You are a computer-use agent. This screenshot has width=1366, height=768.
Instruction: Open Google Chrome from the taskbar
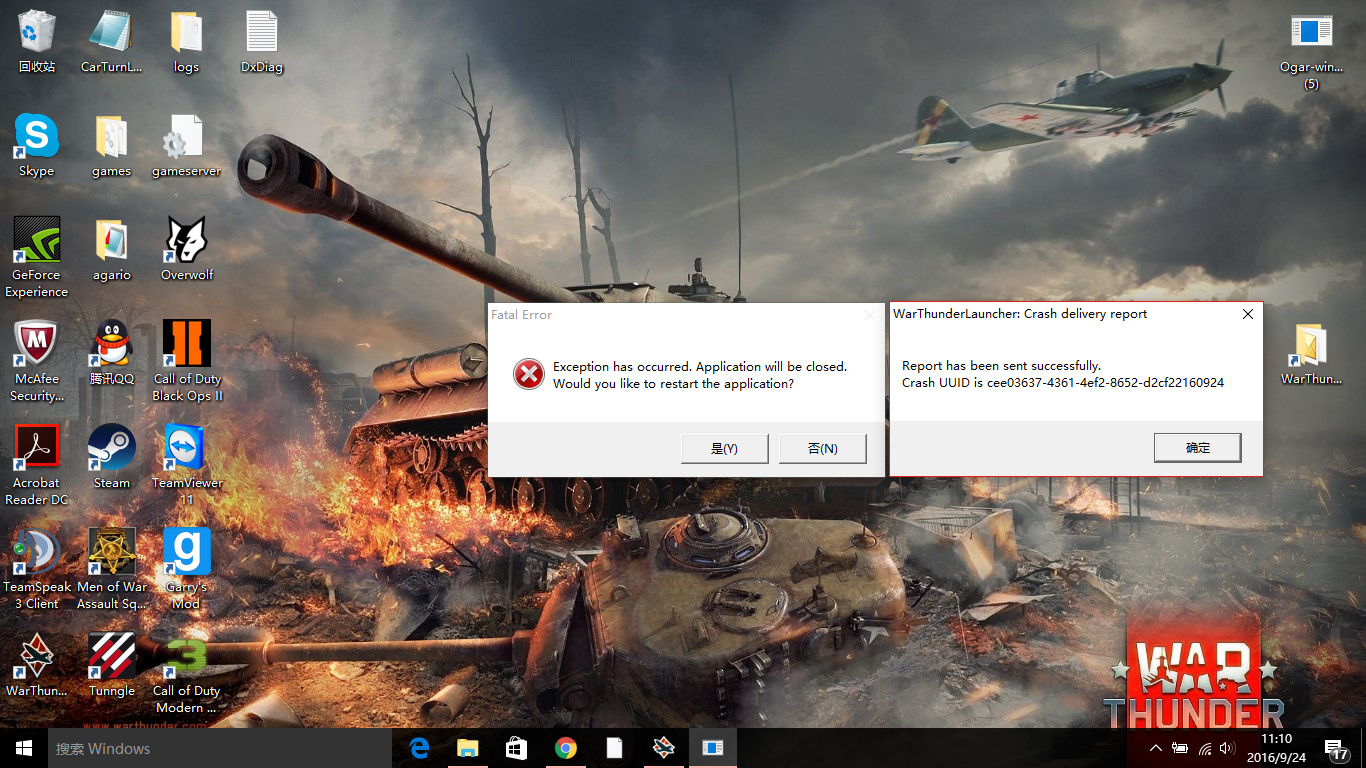566,748
